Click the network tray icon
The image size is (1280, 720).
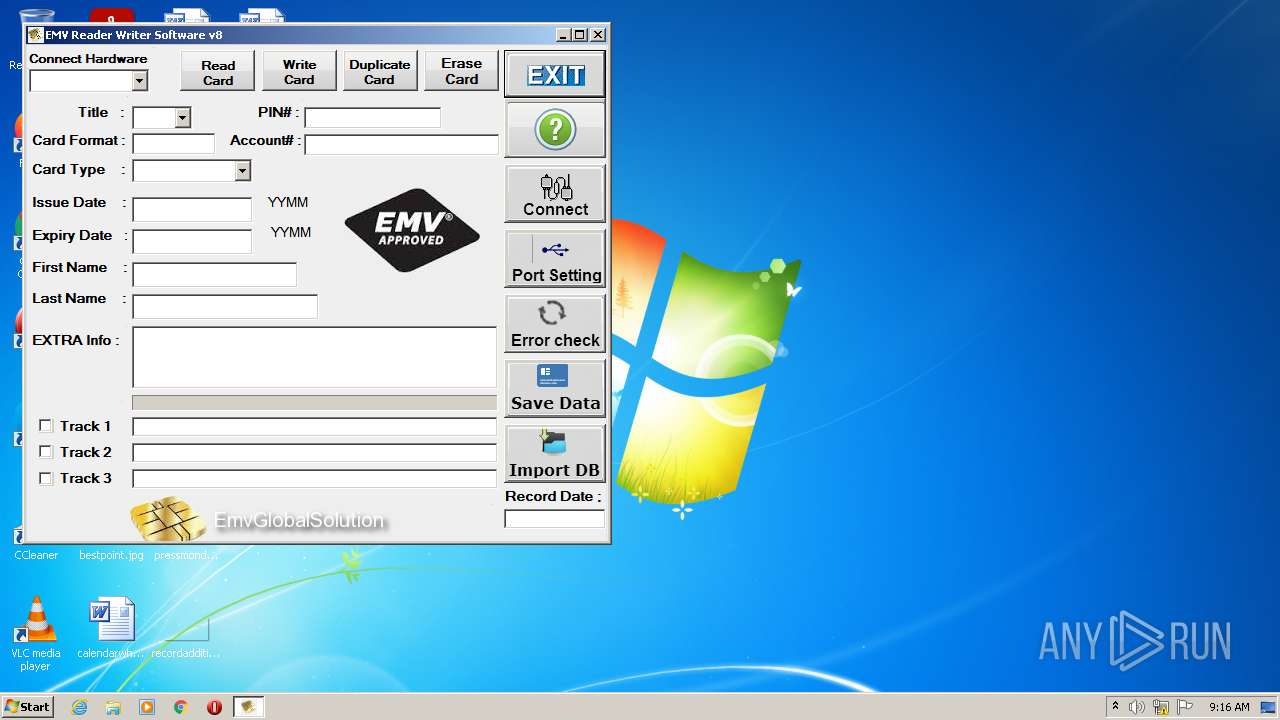(x=1161, y=707)
